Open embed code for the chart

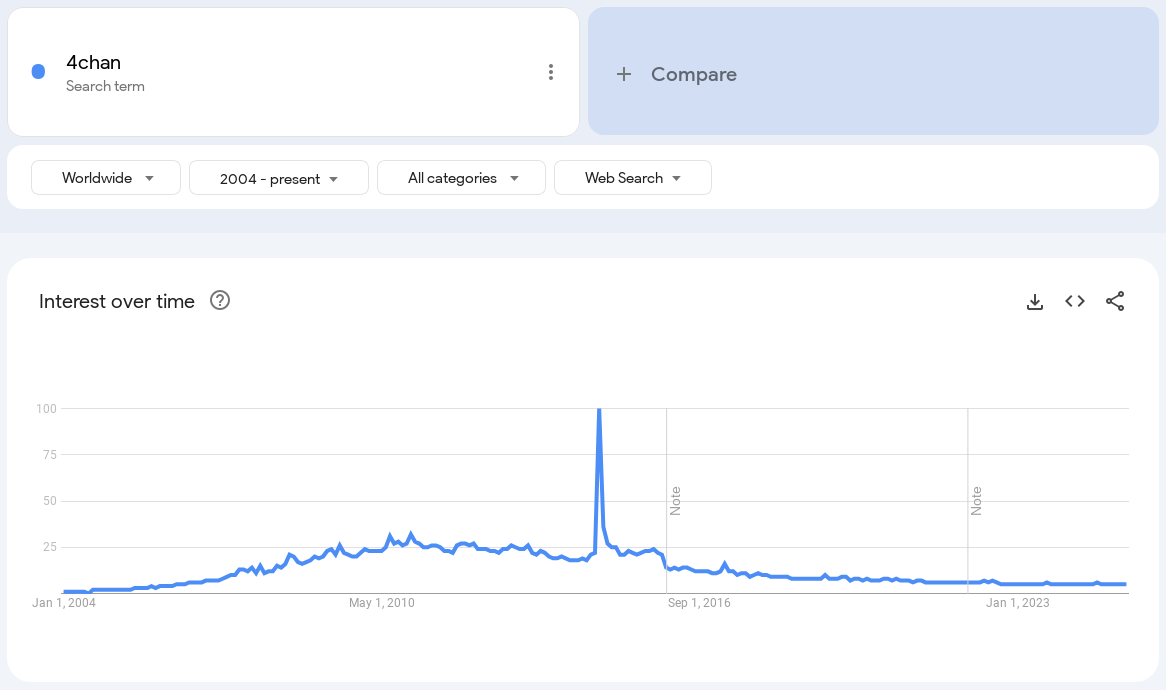pos(1075,301)
